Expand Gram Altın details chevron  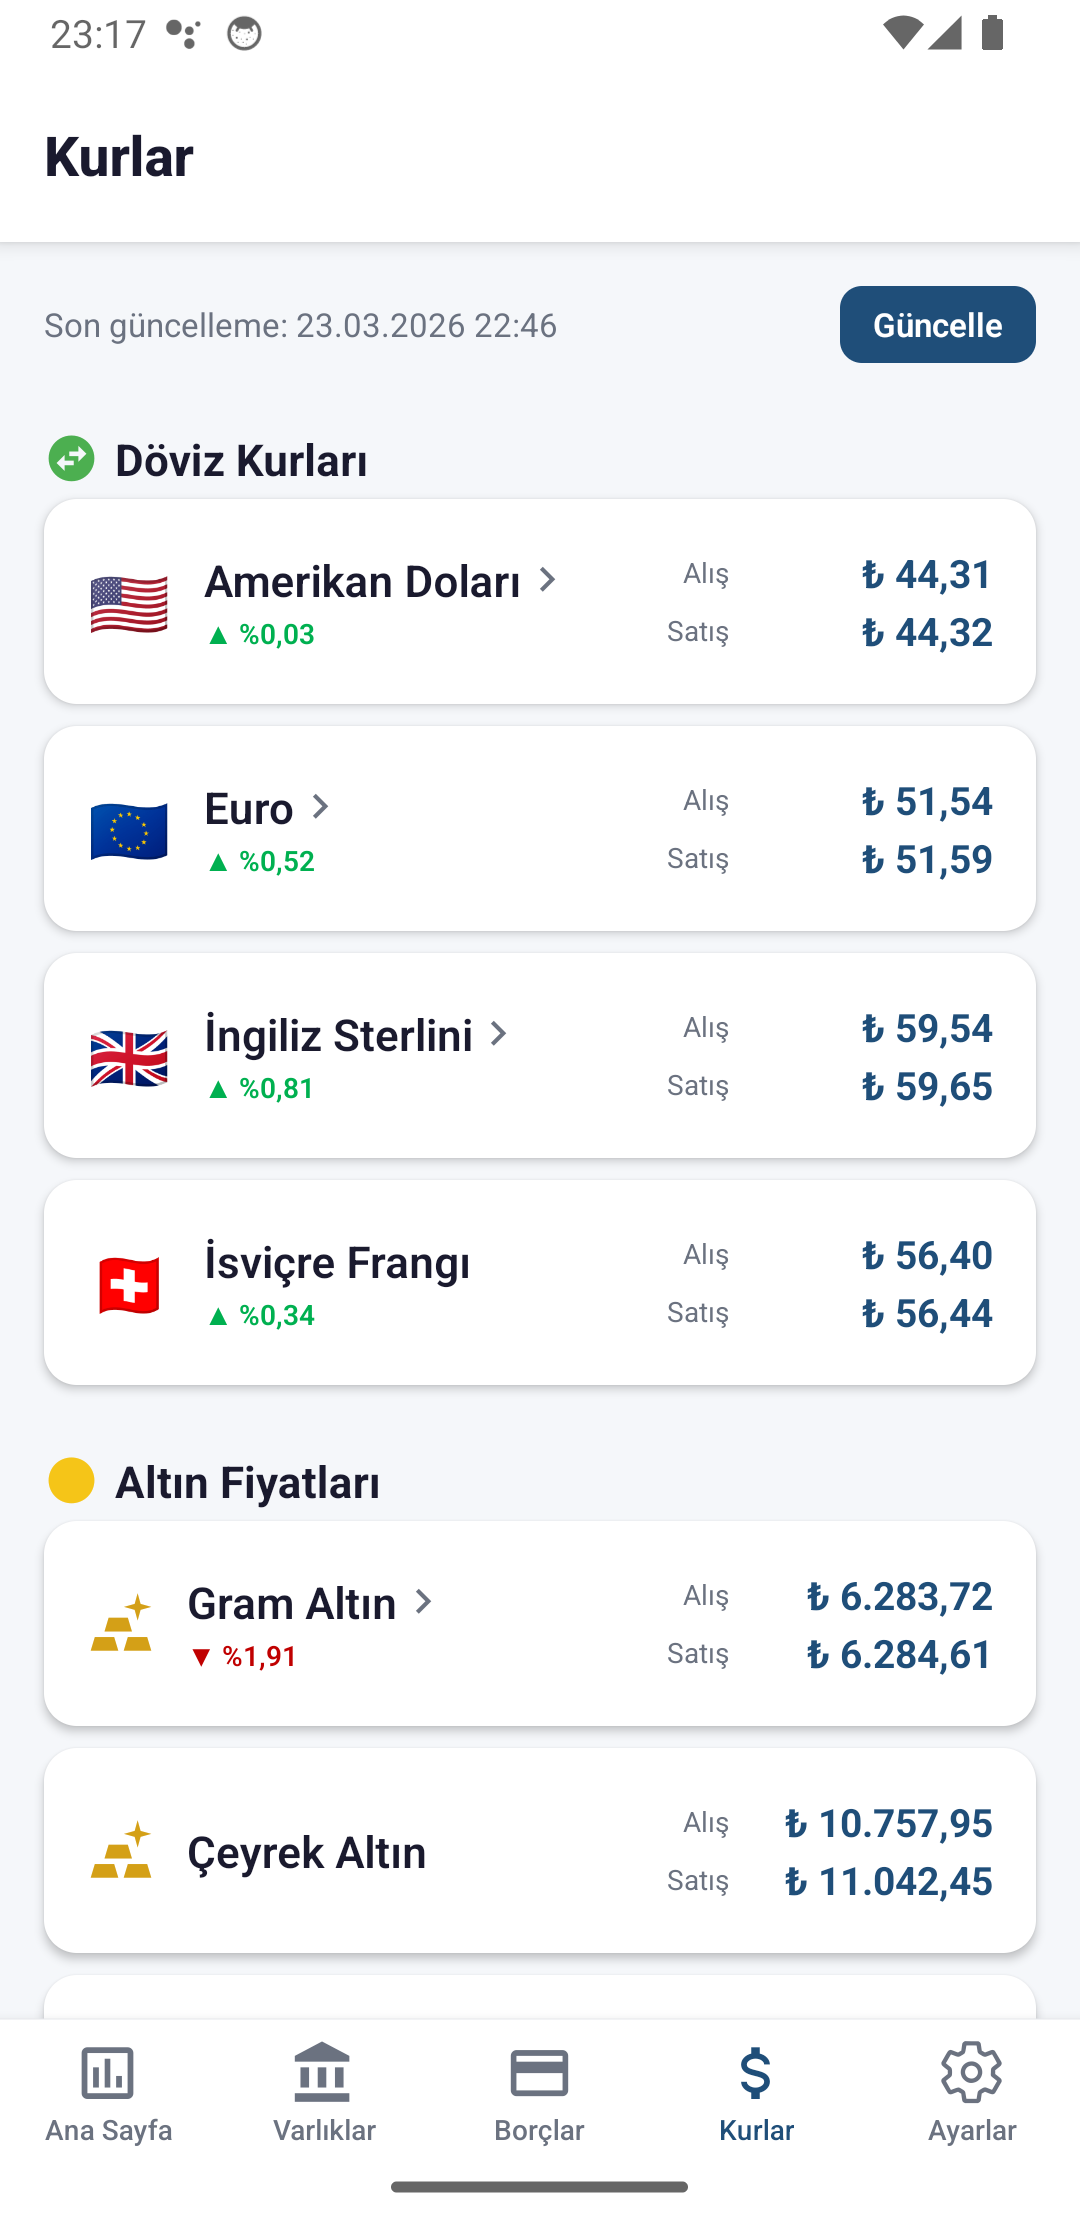[424, 1602]
